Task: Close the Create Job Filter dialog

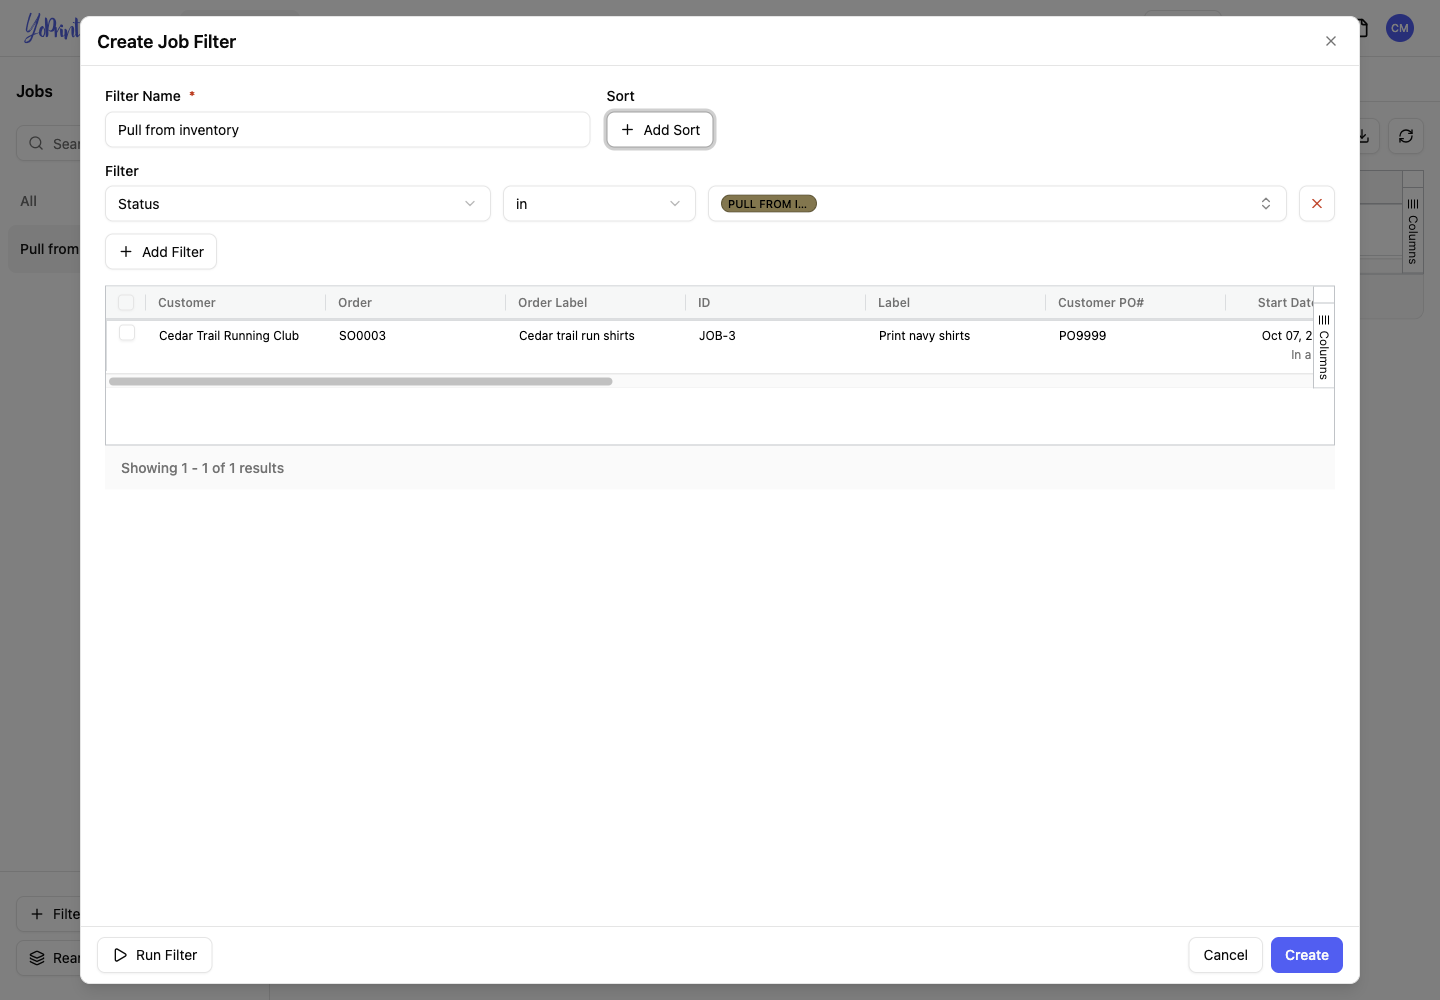Action: tap(1330, 41)
